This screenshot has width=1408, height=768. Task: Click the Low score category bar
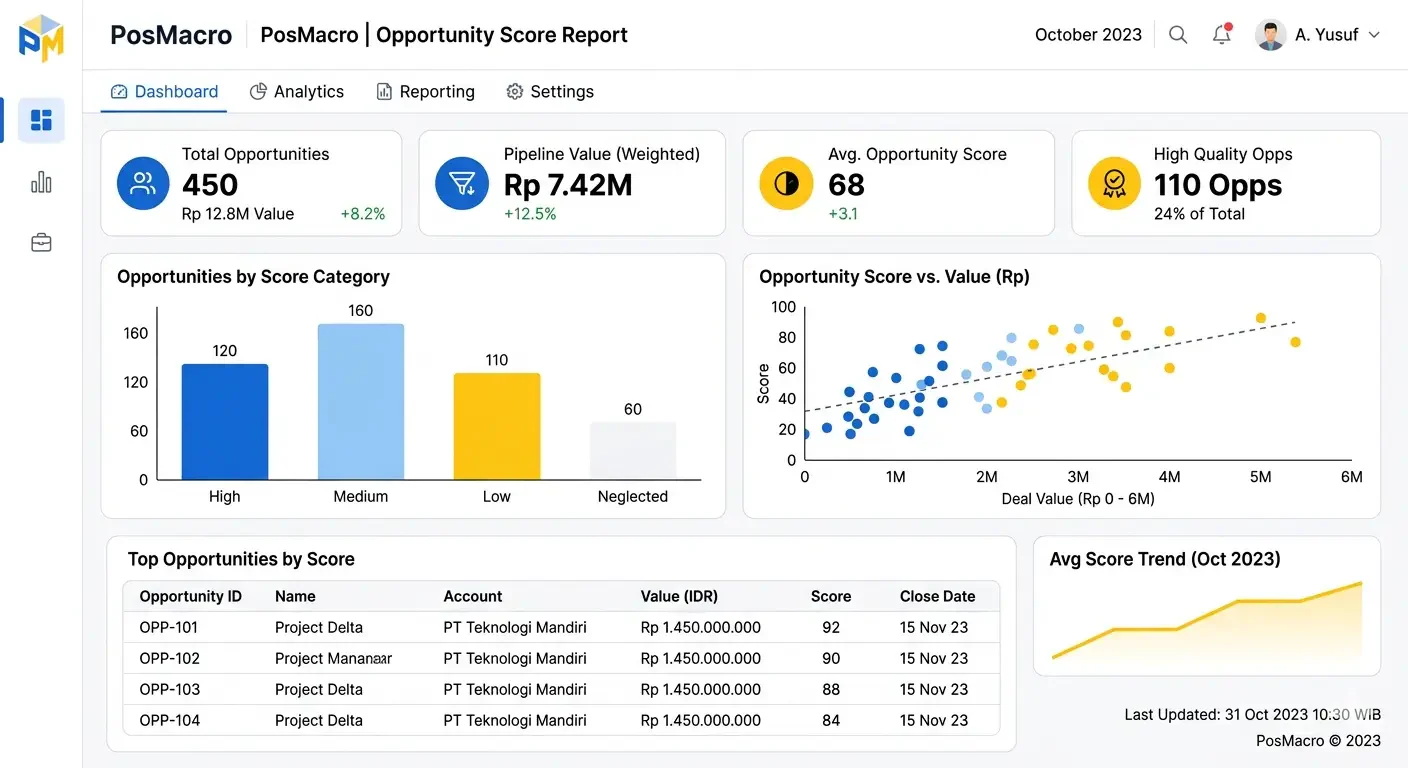coord(497,427)
